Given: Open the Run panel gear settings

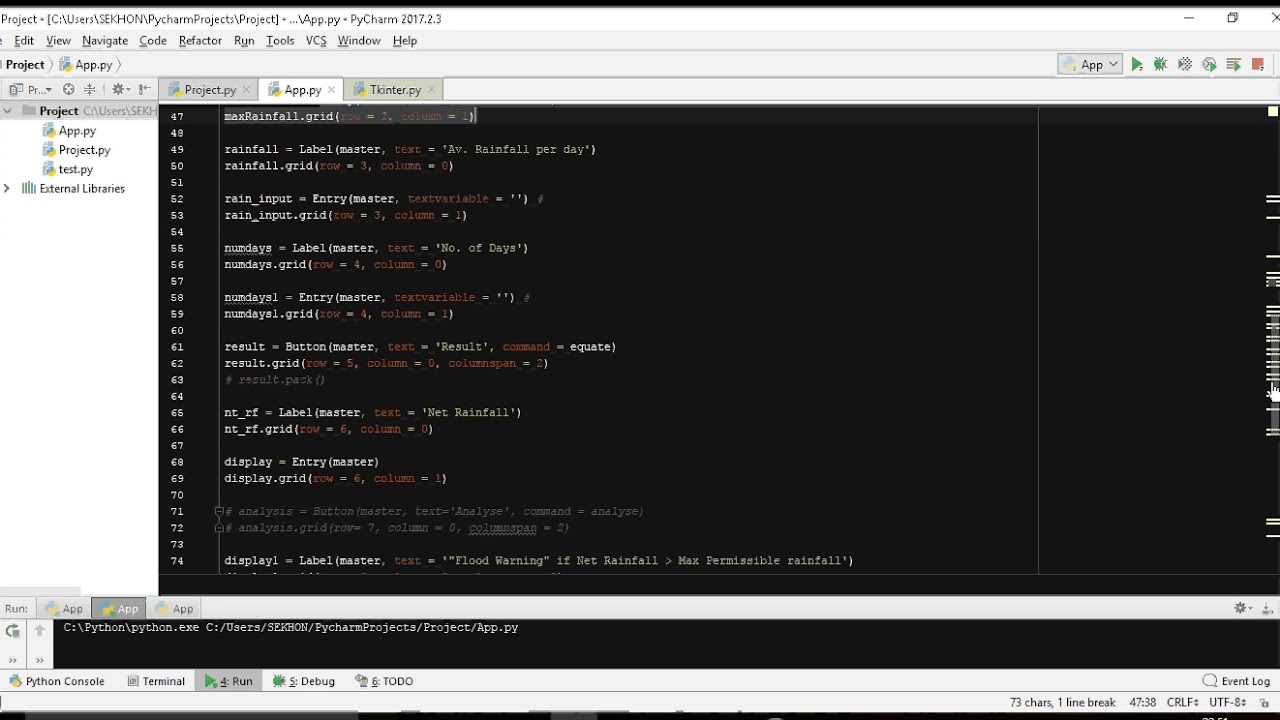Looking at the screenshot, I should pos(1243,608).
